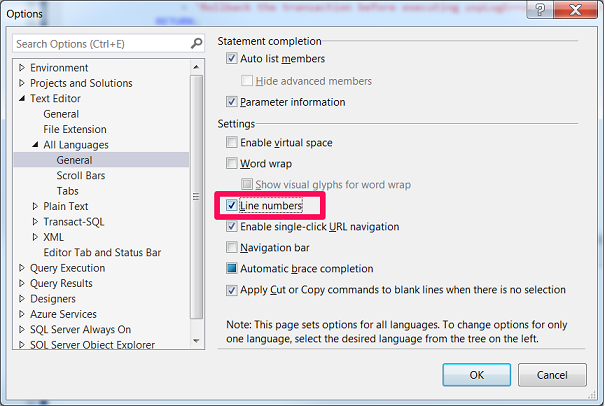
Task: Click the Cancel button
Action: [552, 375]
